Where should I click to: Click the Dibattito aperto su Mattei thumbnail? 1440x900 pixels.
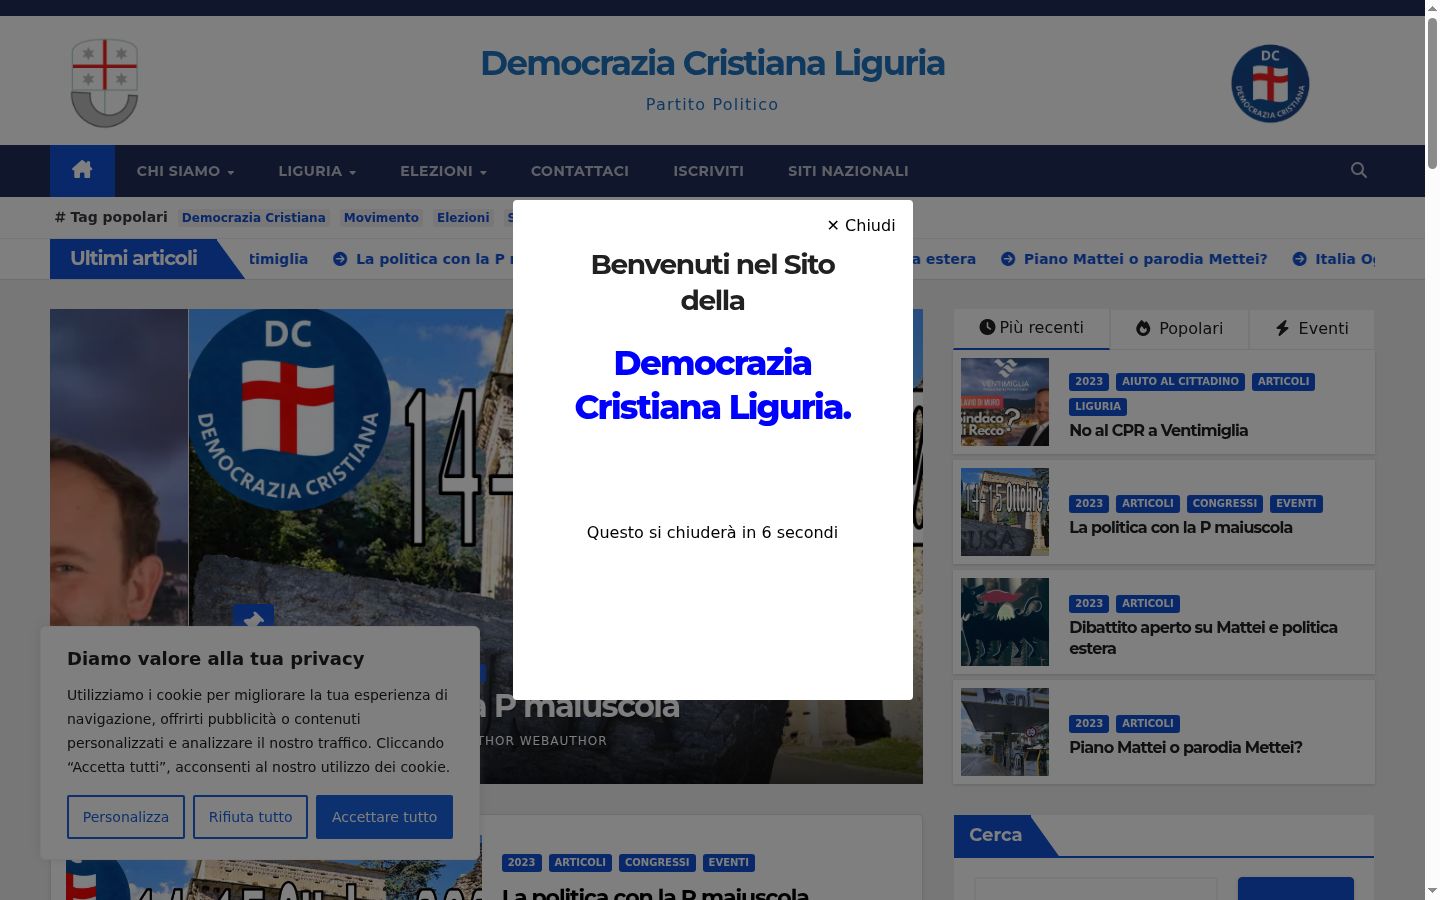(1005, 622)
